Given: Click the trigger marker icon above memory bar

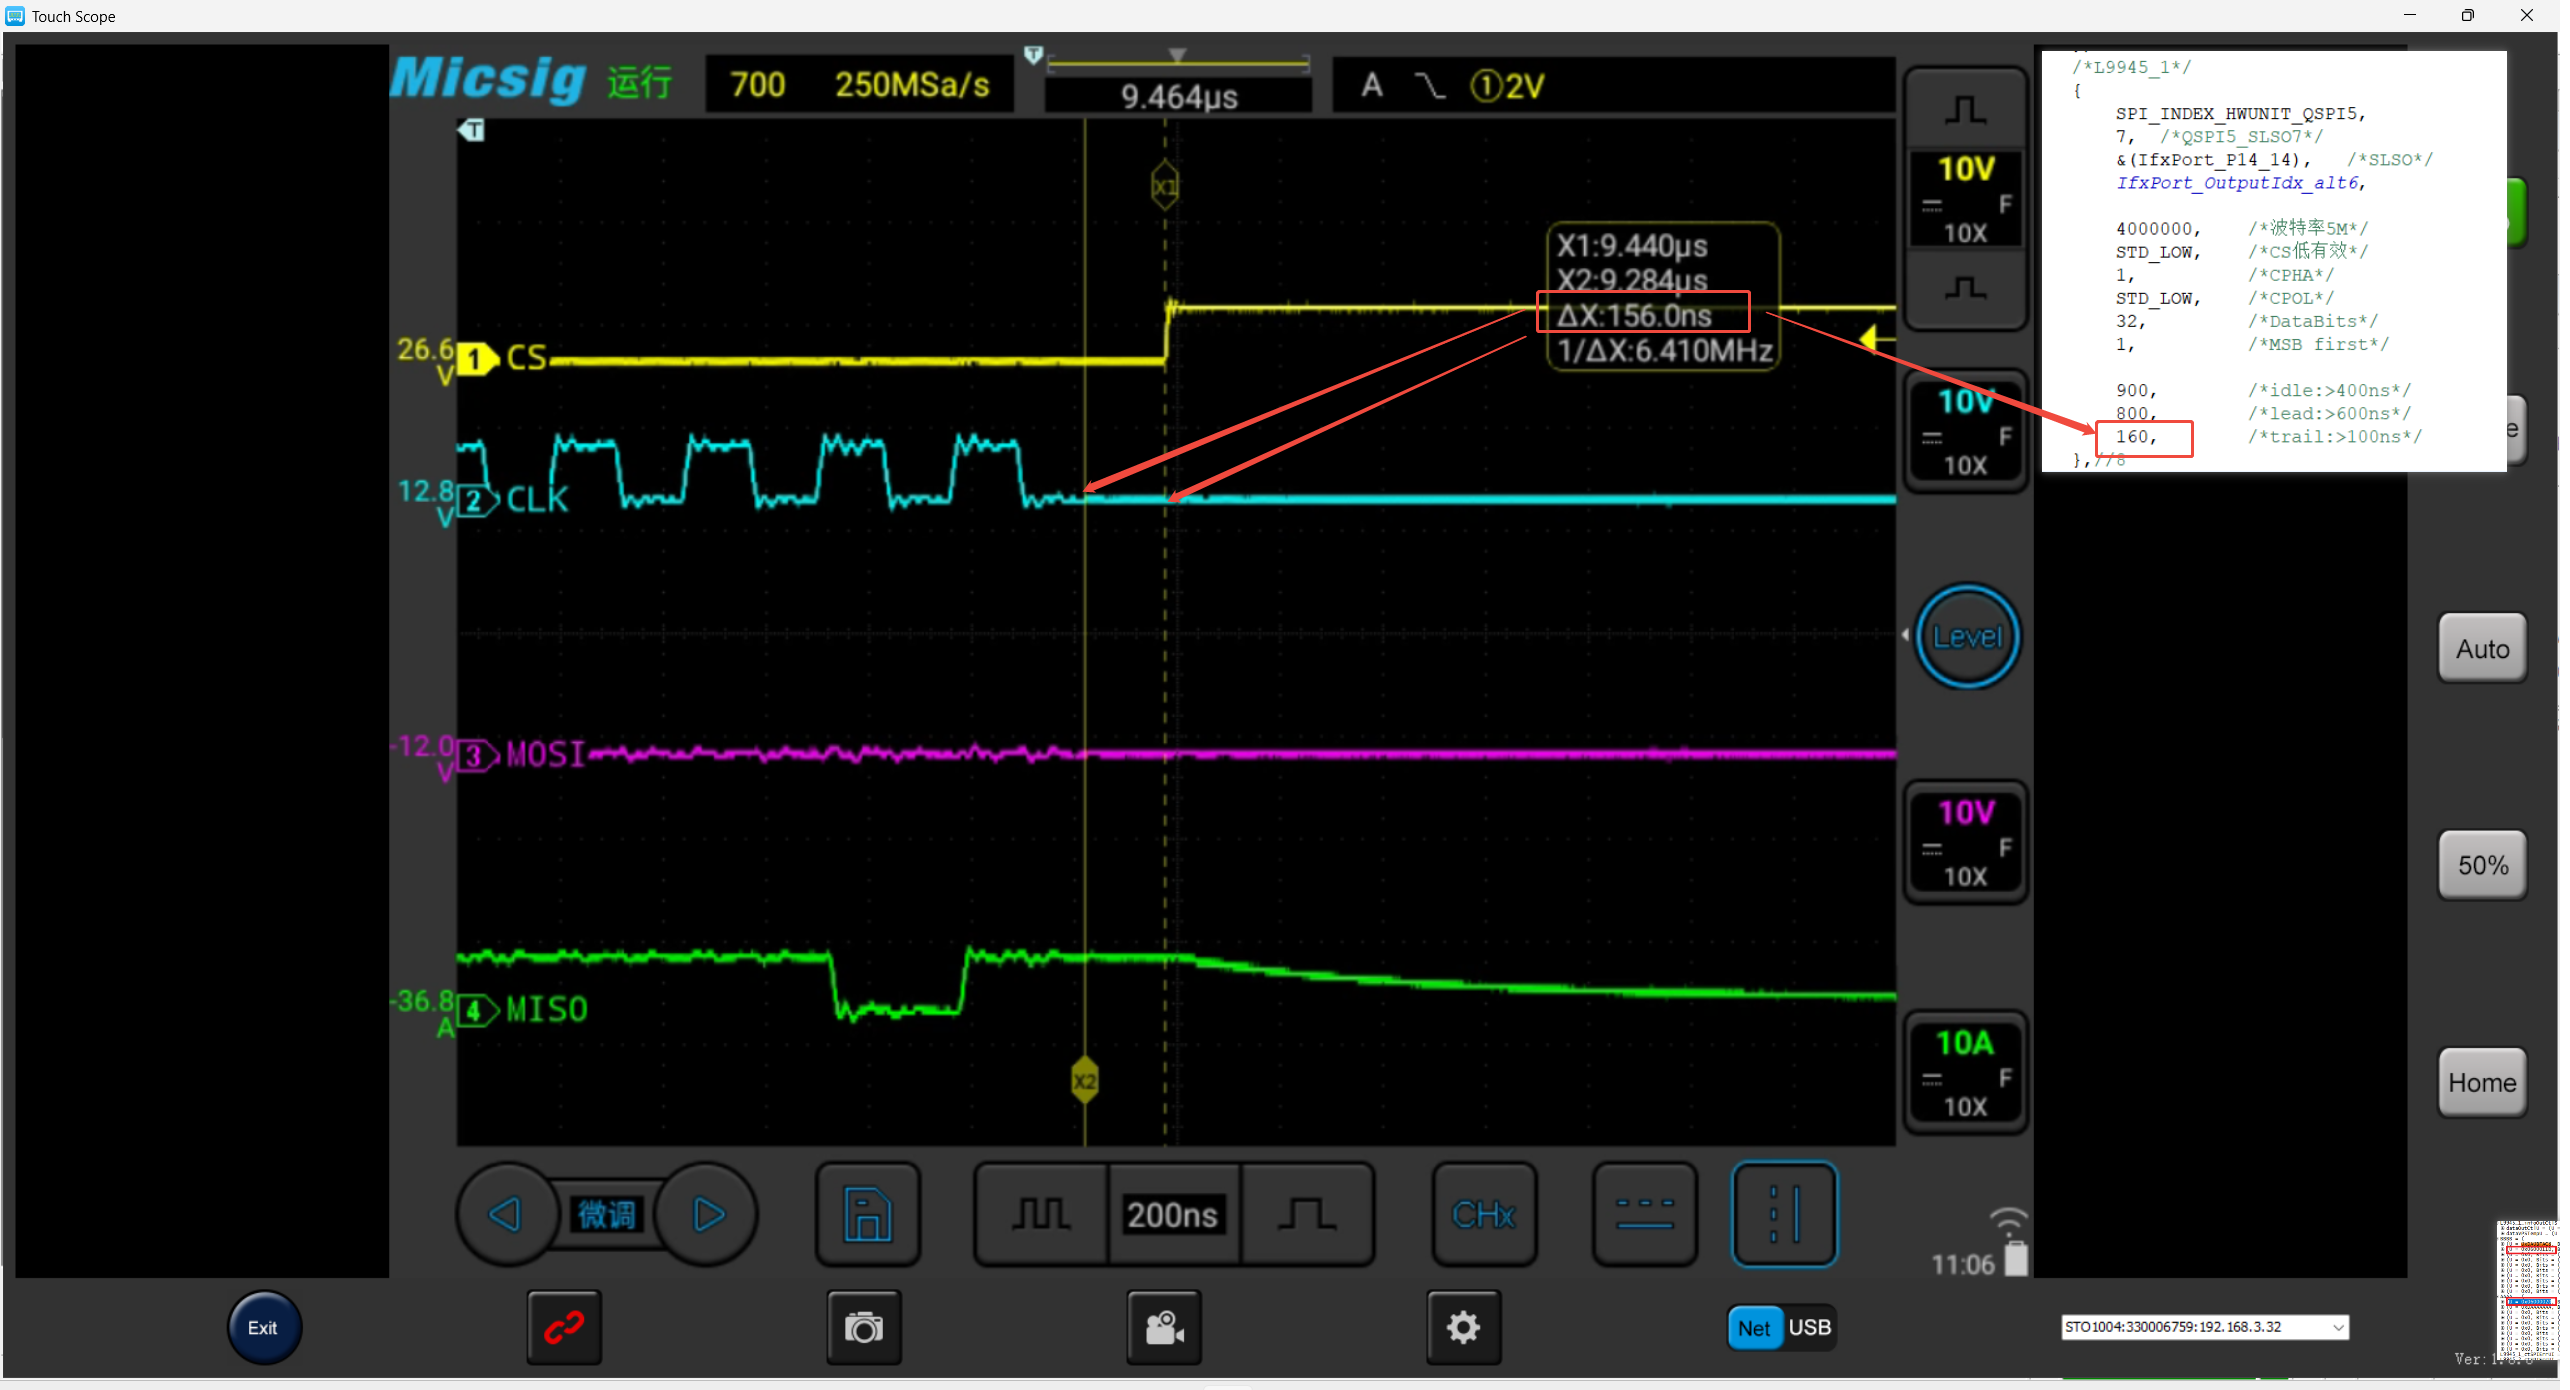Looking at the screenshot, I should coord(1033,55).
